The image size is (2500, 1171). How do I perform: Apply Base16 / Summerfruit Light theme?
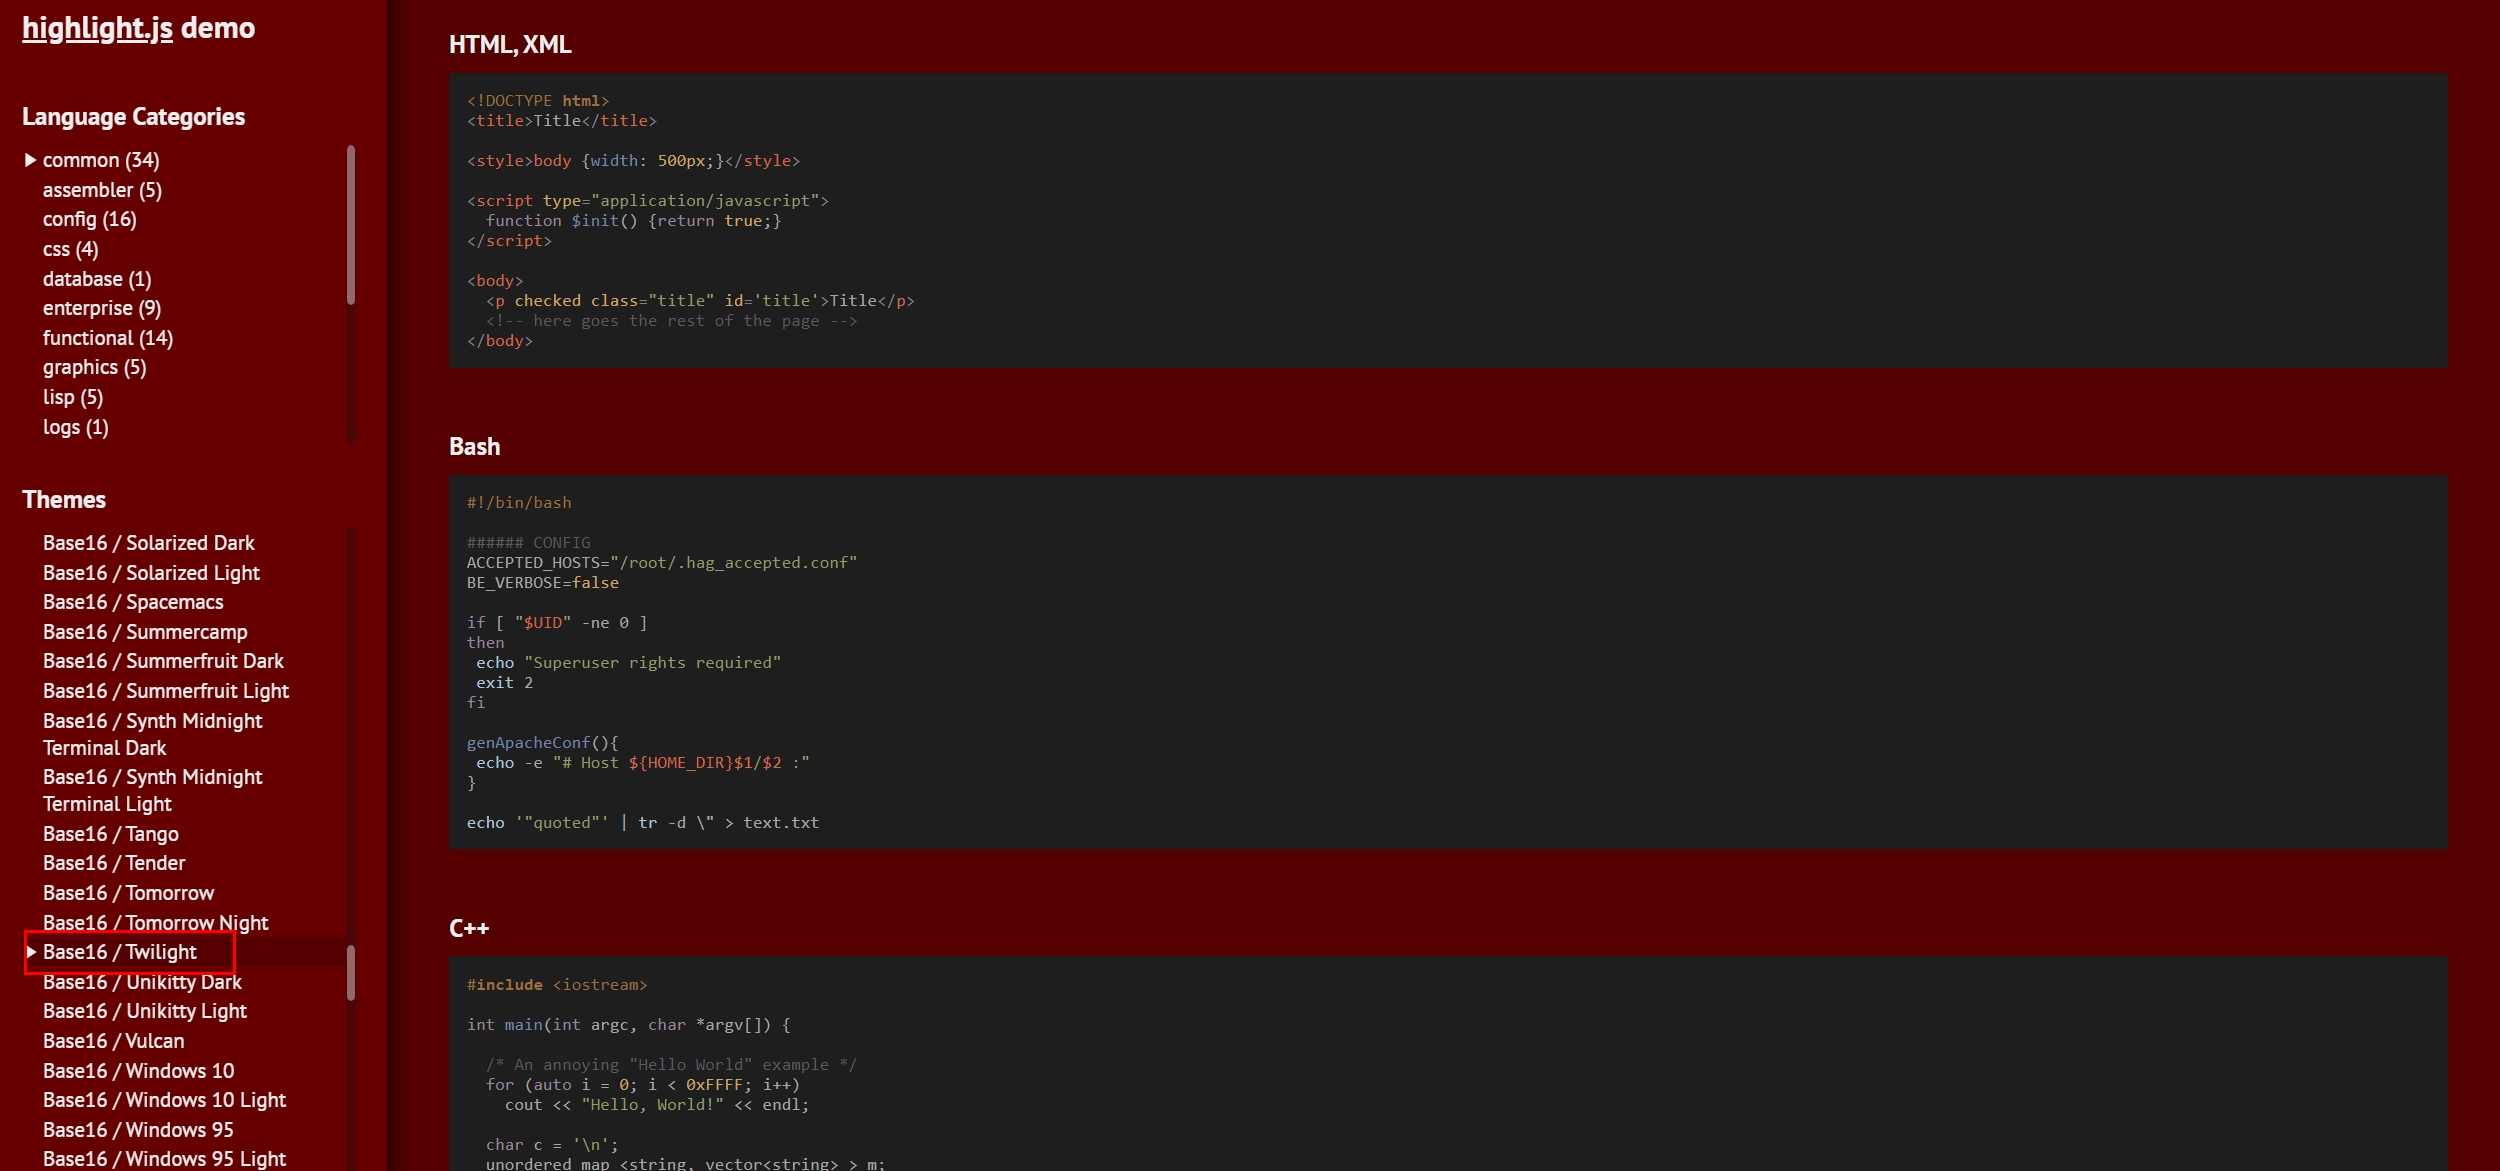(165, 691)
